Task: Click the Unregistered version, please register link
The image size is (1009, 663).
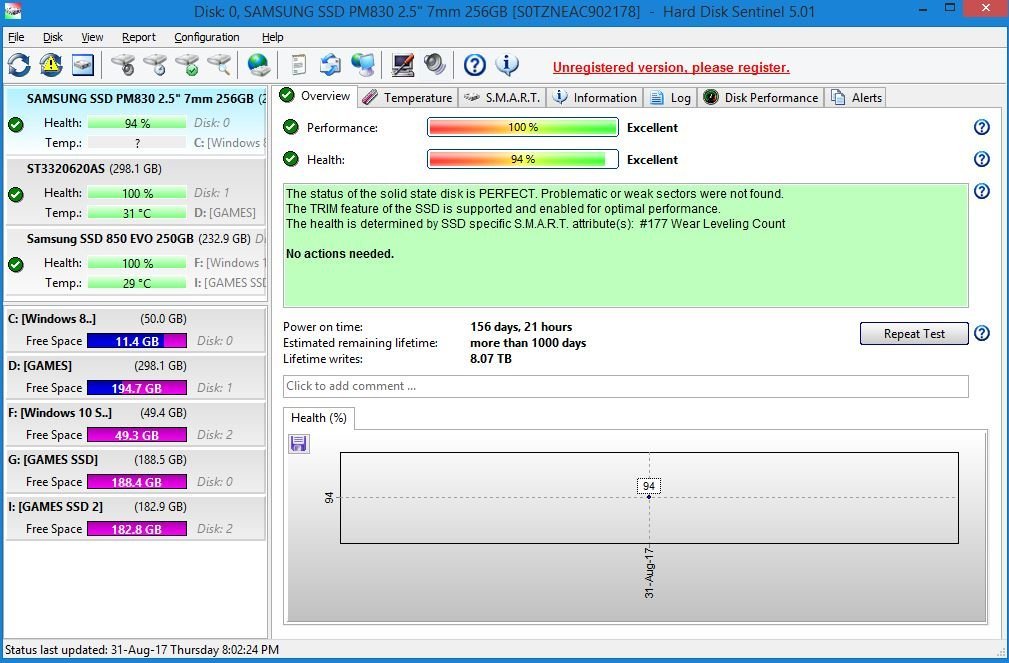Action: point(671,68)
